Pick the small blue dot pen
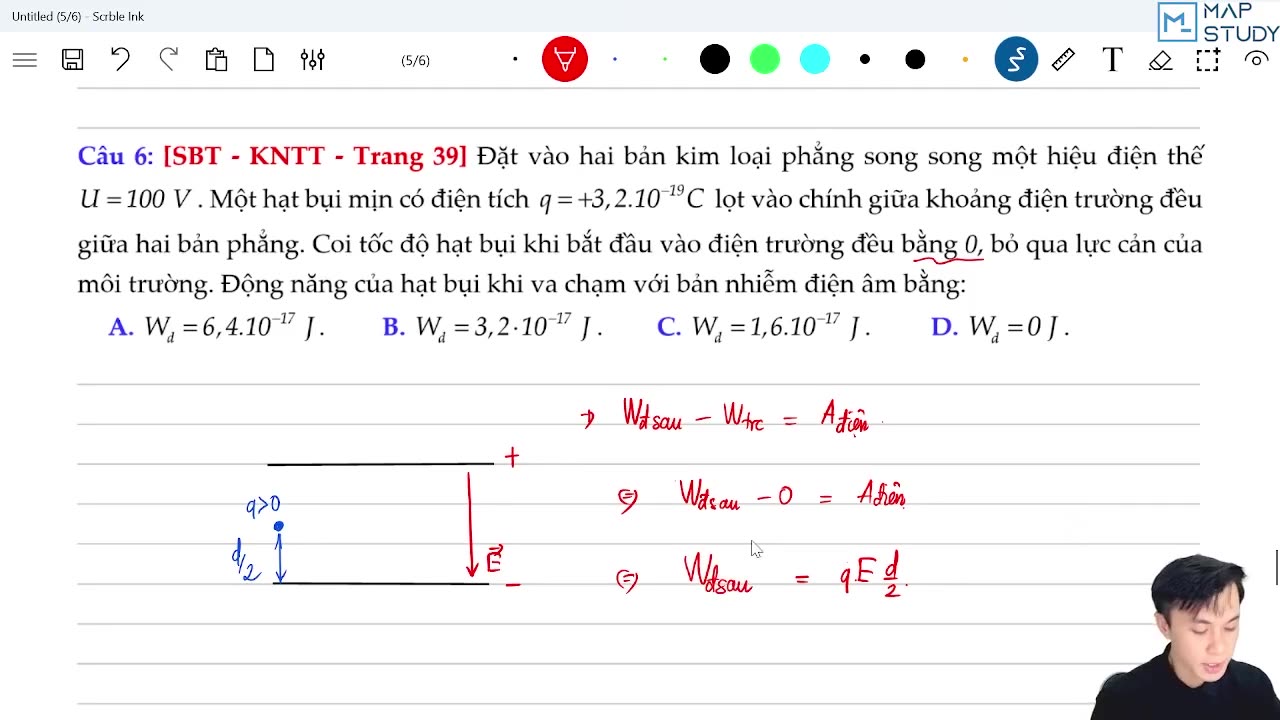The image size is (1280, 720). 615,60
